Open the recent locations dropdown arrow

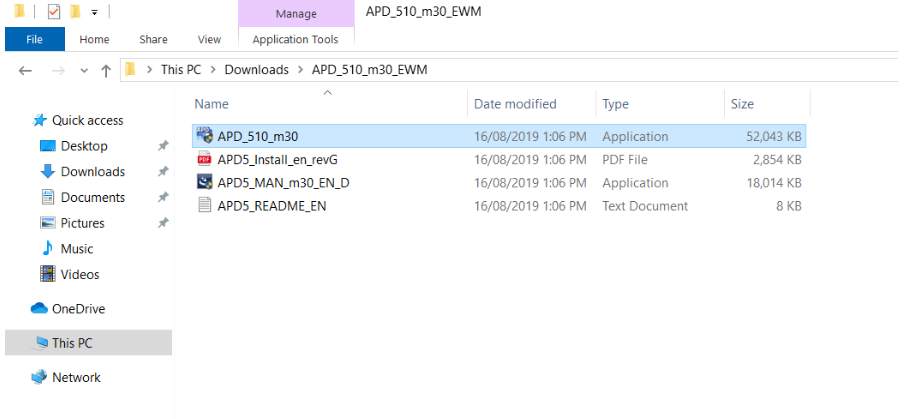click(84, 71)
